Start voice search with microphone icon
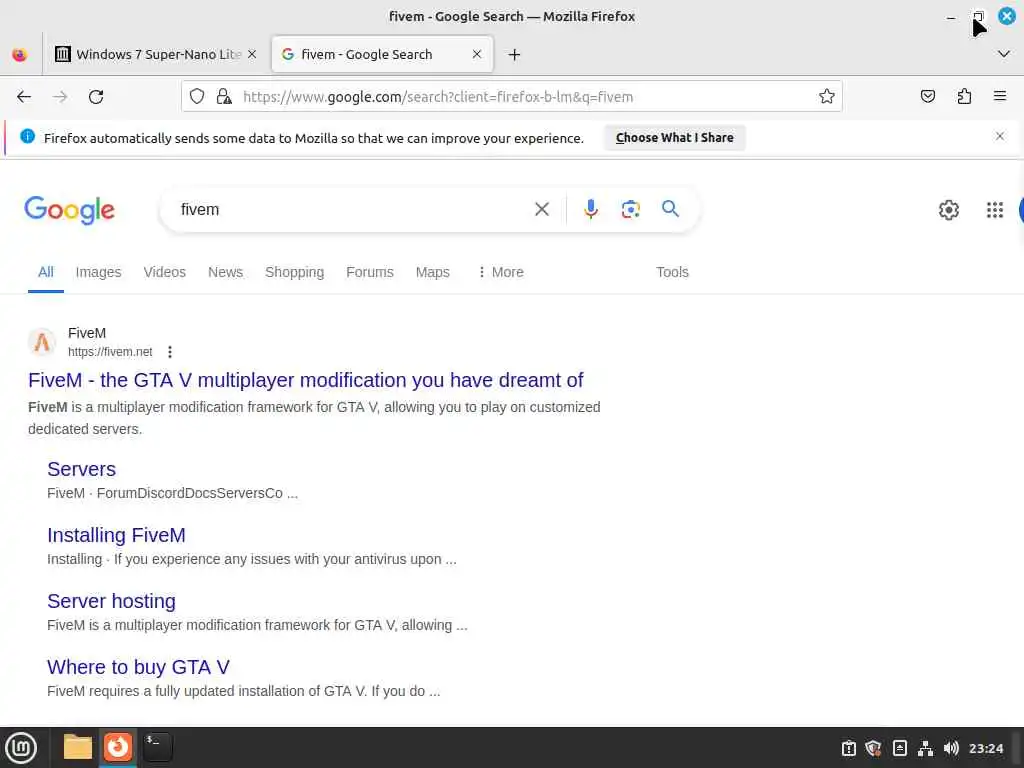Viewport: 1024px width, 768px height. point(590,209)
